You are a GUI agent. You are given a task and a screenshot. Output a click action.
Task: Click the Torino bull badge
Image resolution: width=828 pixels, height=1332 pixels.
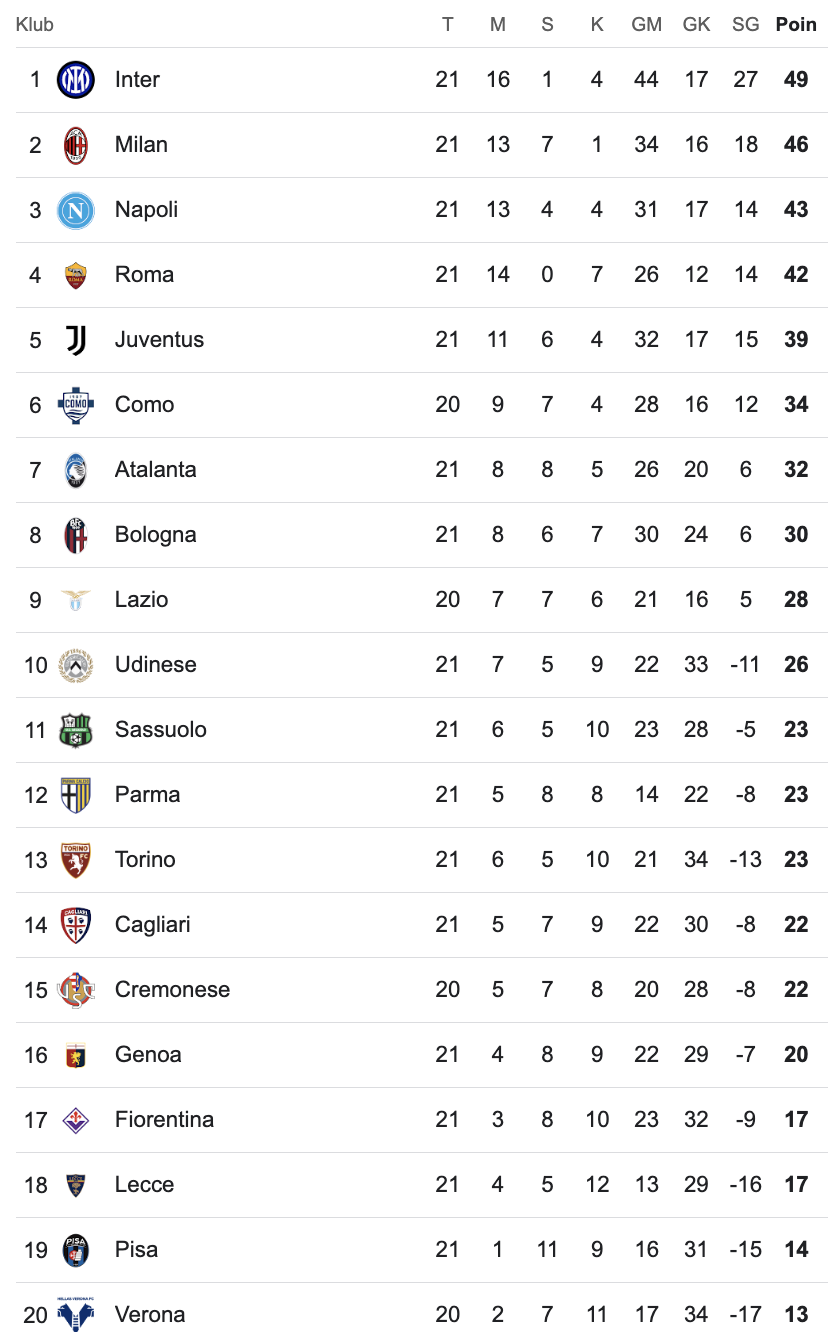point(76,860)
